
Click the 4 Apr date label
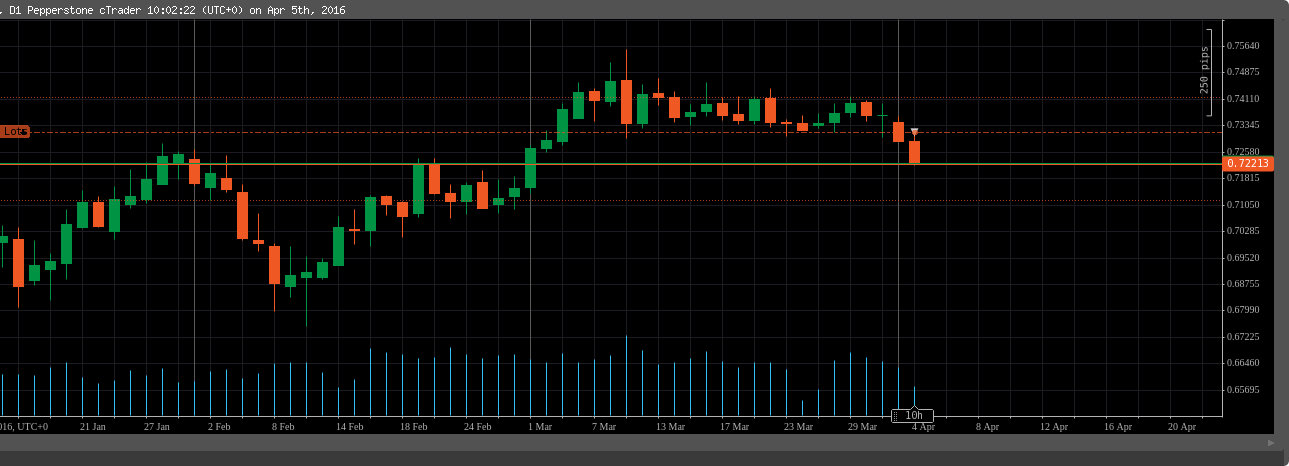pyautogui.click(x=923, y=427)
